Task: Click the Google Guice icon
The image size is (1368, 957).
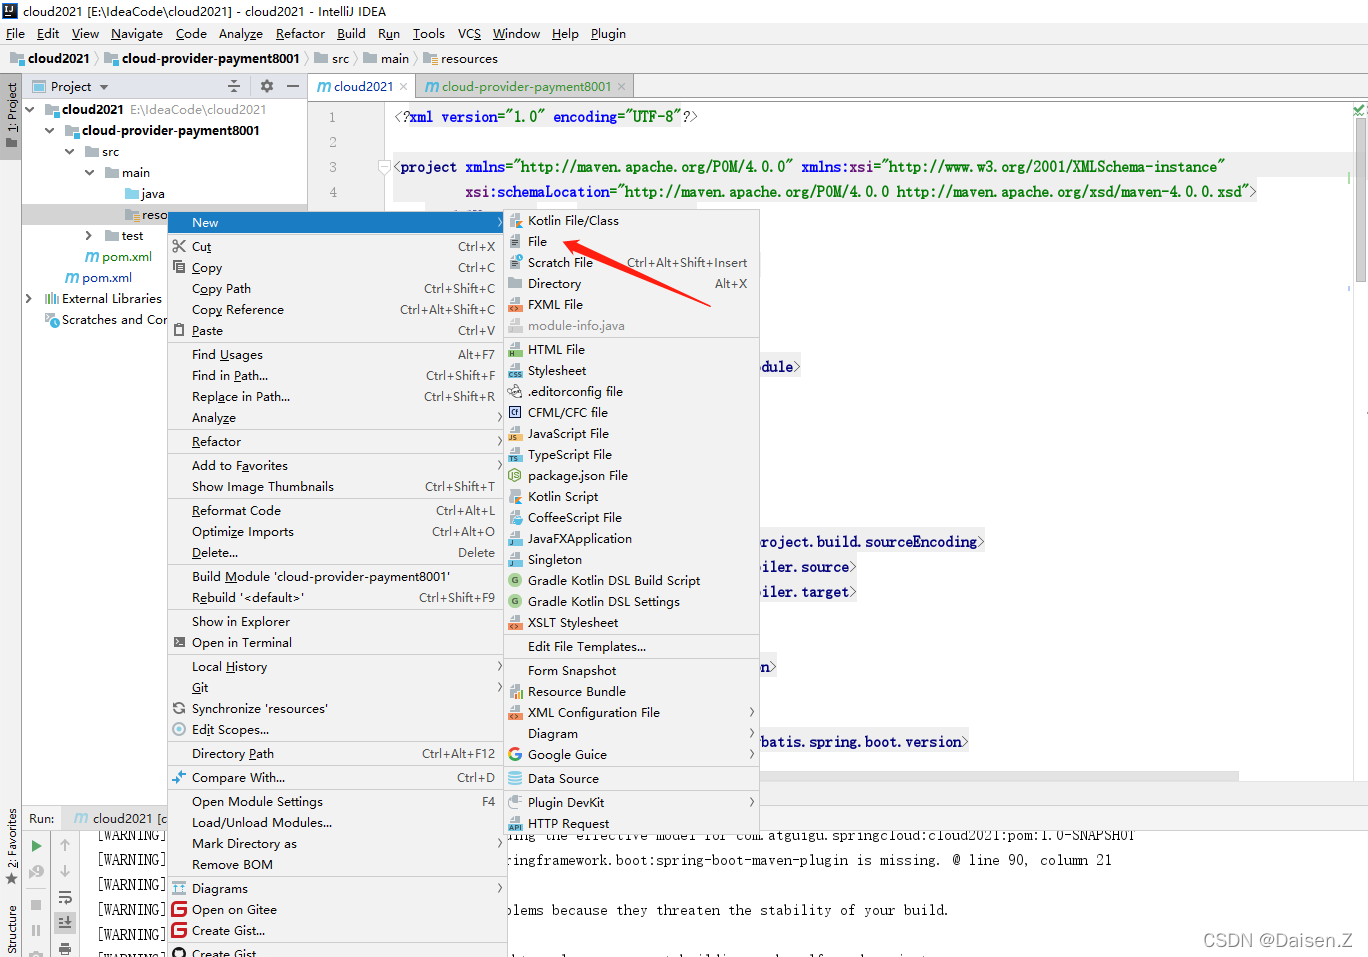Action: point(515,755)
